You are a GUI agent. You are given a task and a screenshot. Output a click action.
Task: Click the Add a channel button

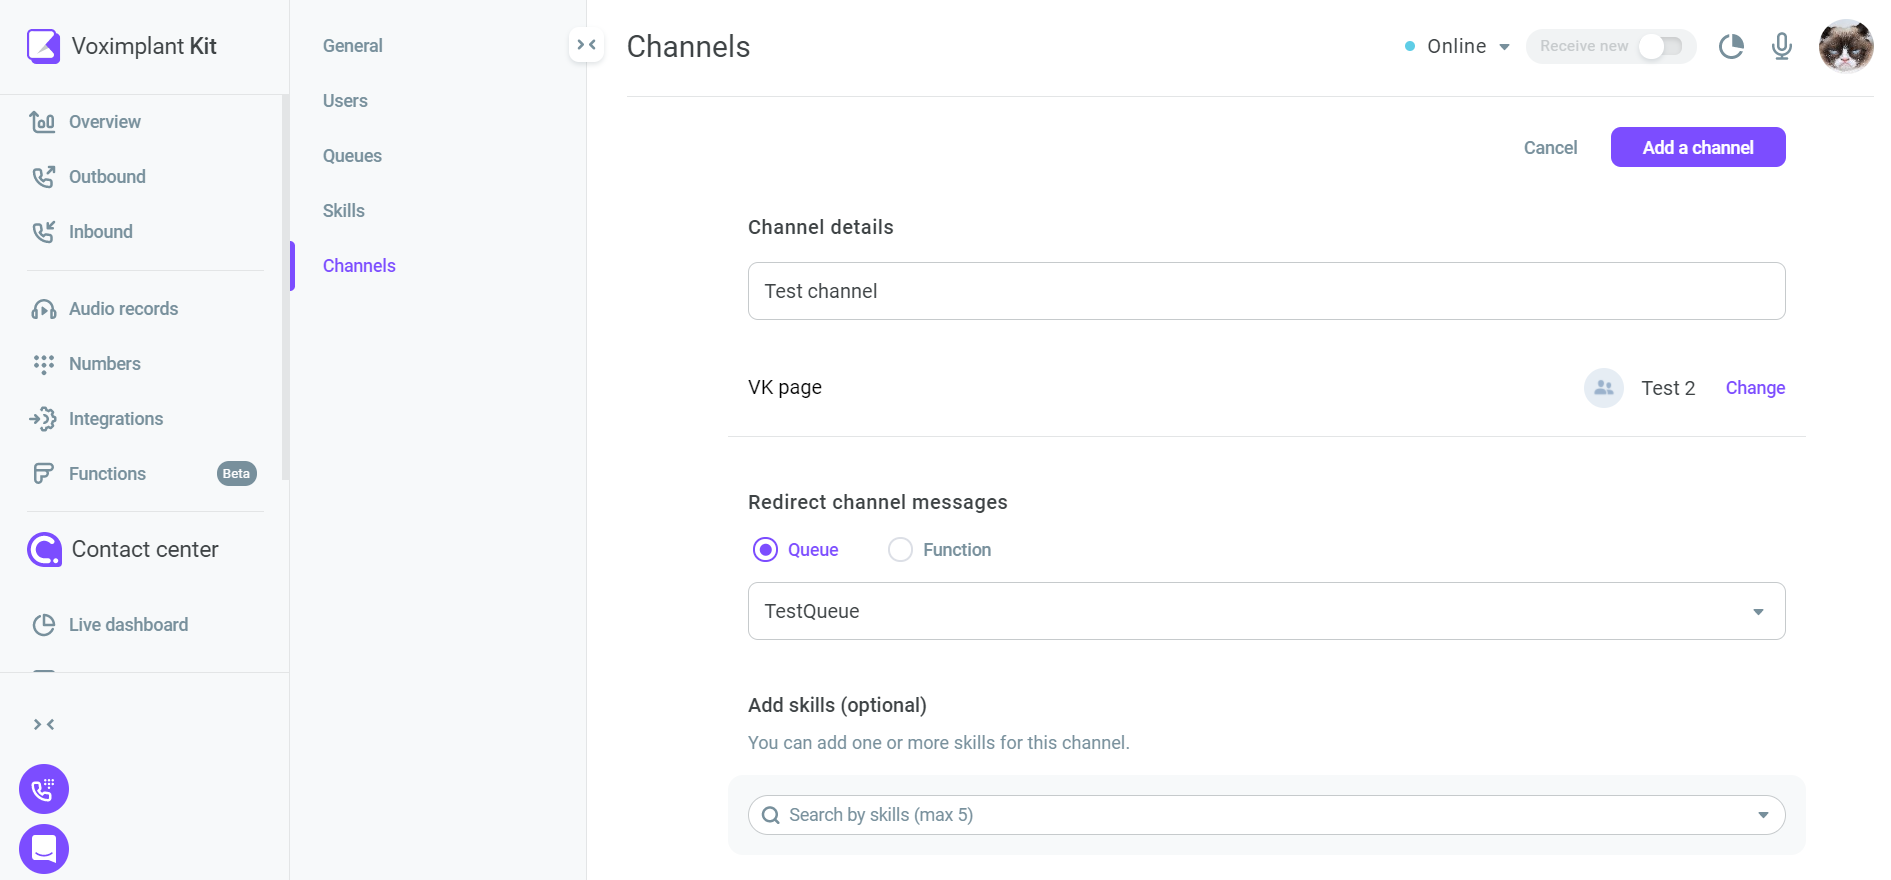[1698, 147]
